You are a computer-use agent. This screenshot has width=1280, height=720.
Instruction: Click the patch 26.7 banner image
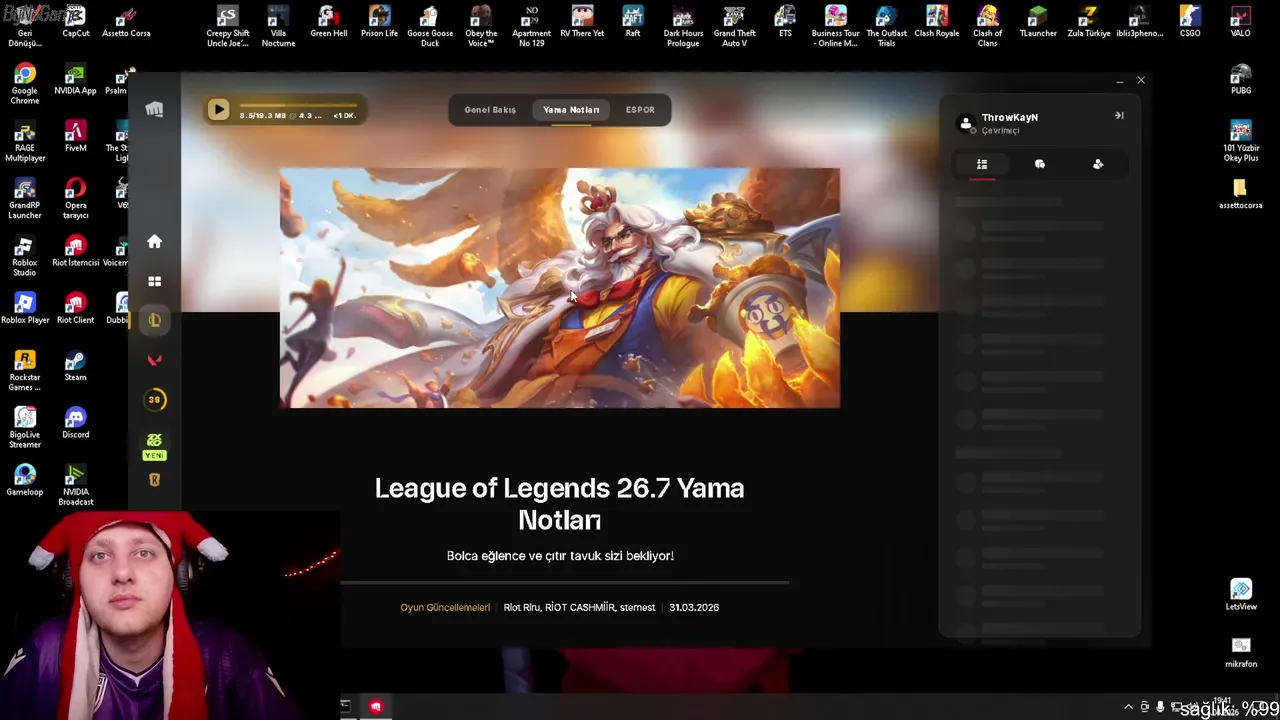coord(560,288)
